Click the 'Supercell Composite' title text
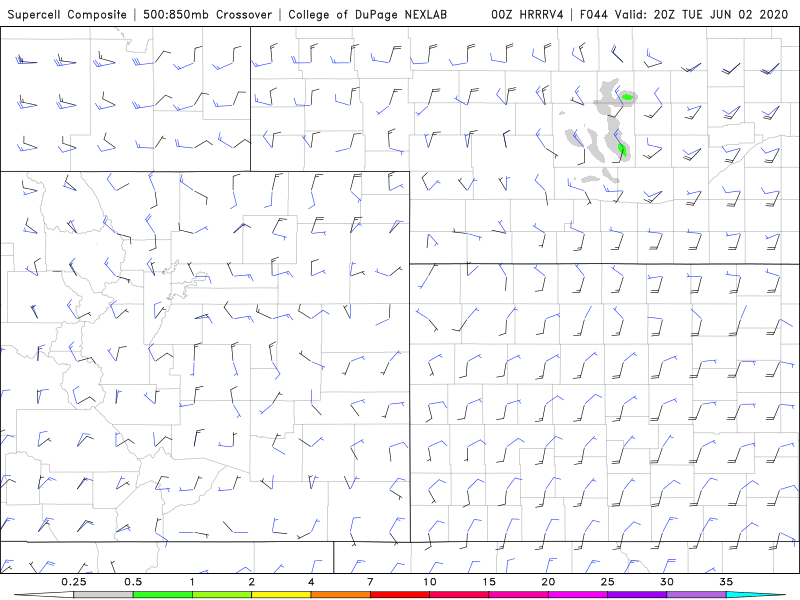 67,15
